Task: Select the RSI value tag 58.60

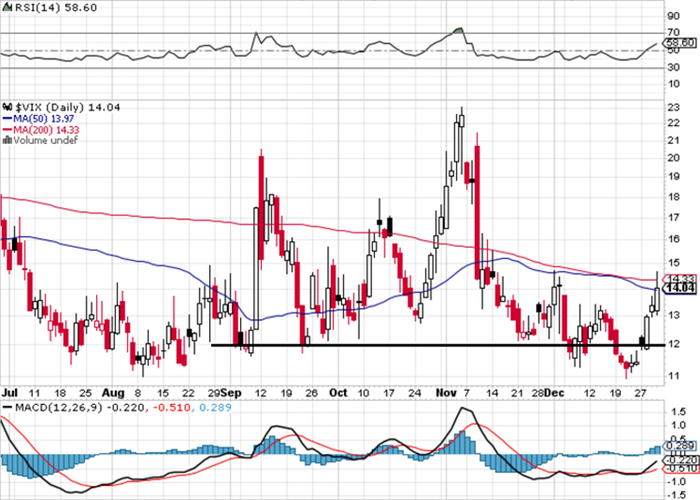Action: point(680,43)
